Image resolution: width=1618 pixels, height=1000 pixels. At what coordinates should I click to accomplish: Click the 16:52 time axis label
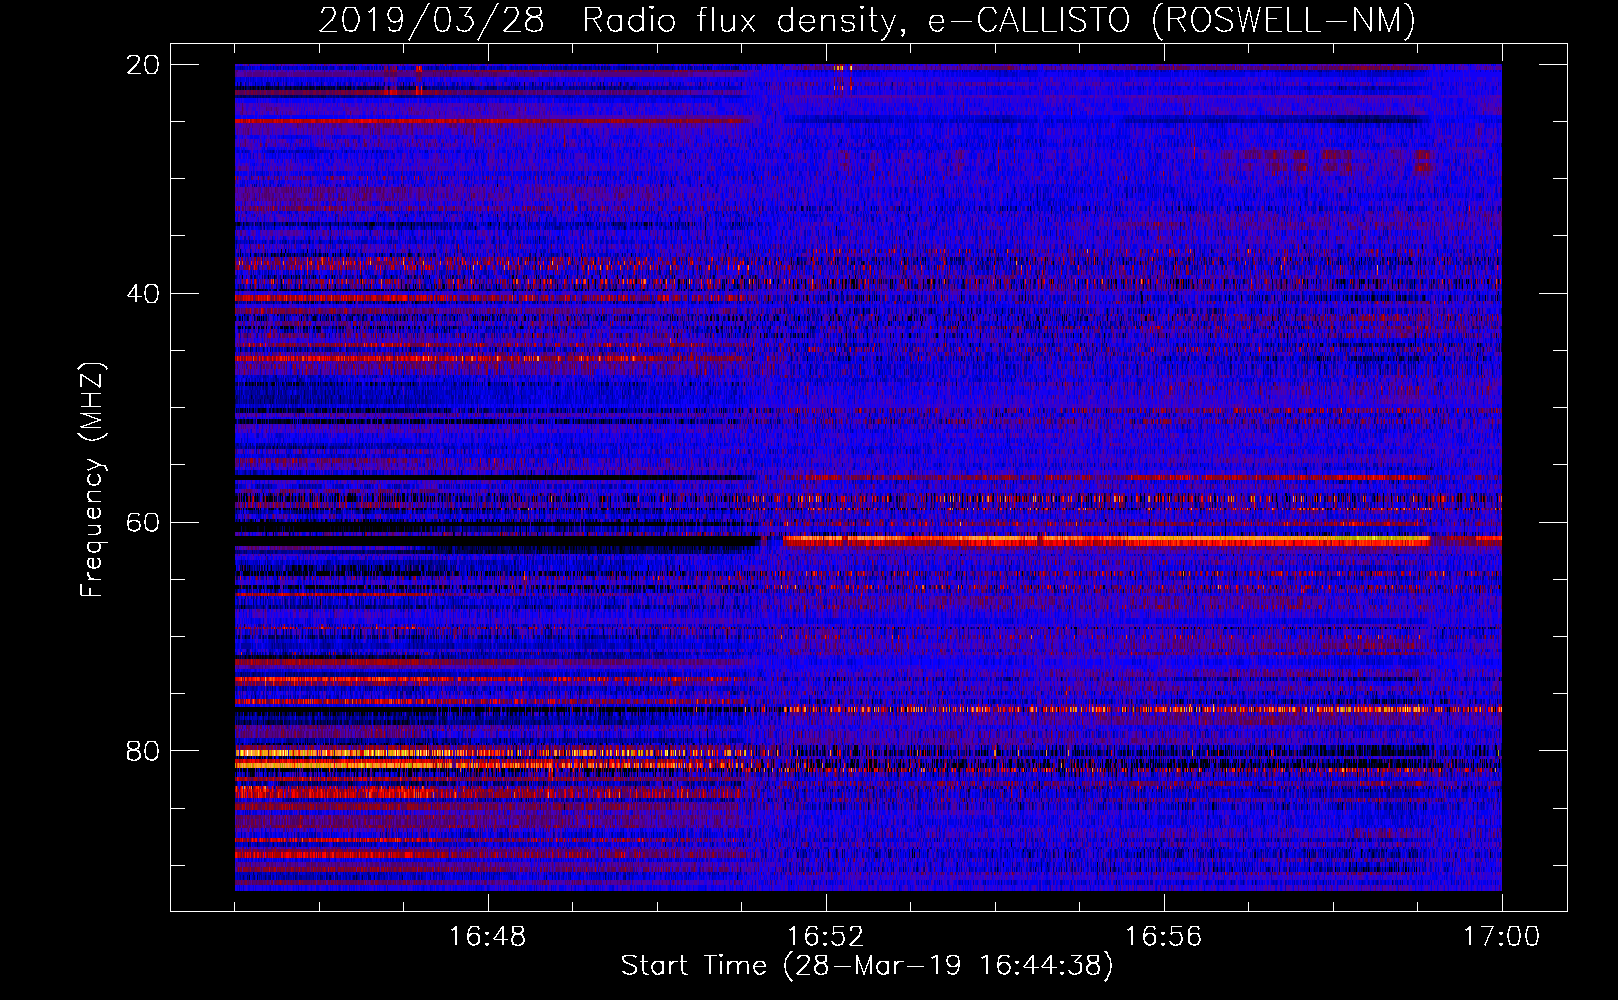(x=825, y=937)
